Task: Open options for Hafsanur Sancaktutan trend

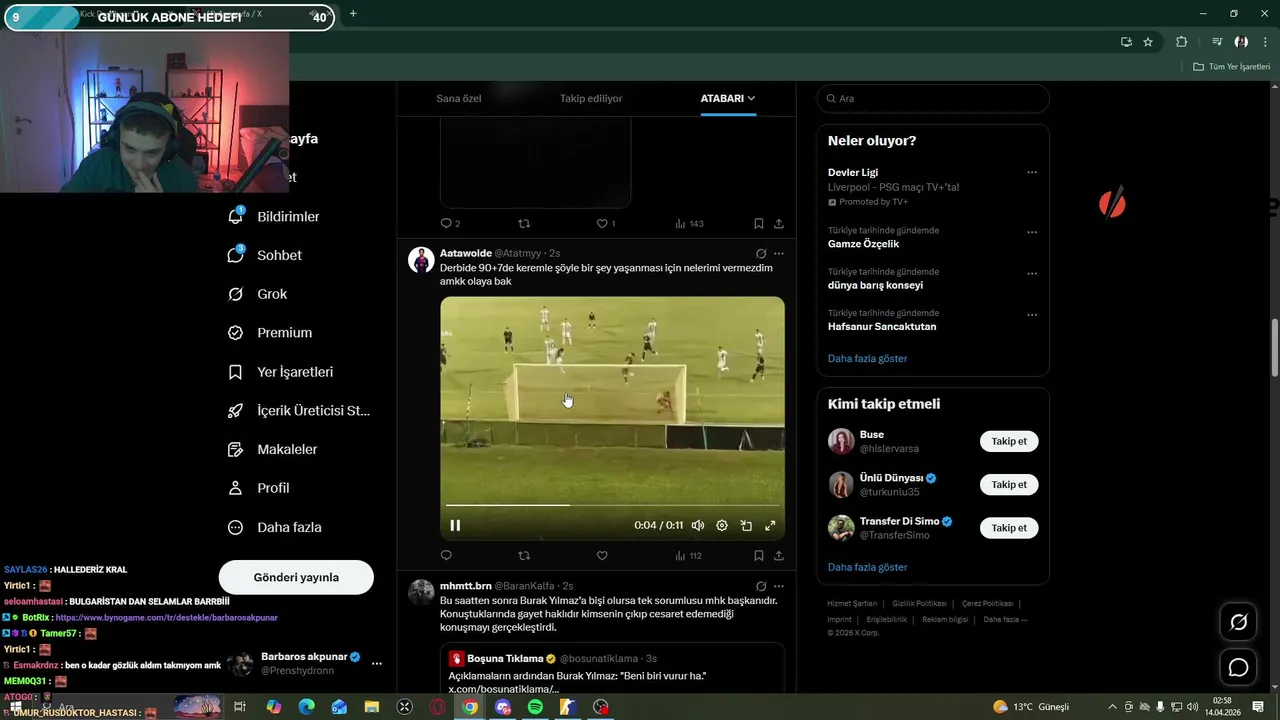Action: [x=1032, y=315]
